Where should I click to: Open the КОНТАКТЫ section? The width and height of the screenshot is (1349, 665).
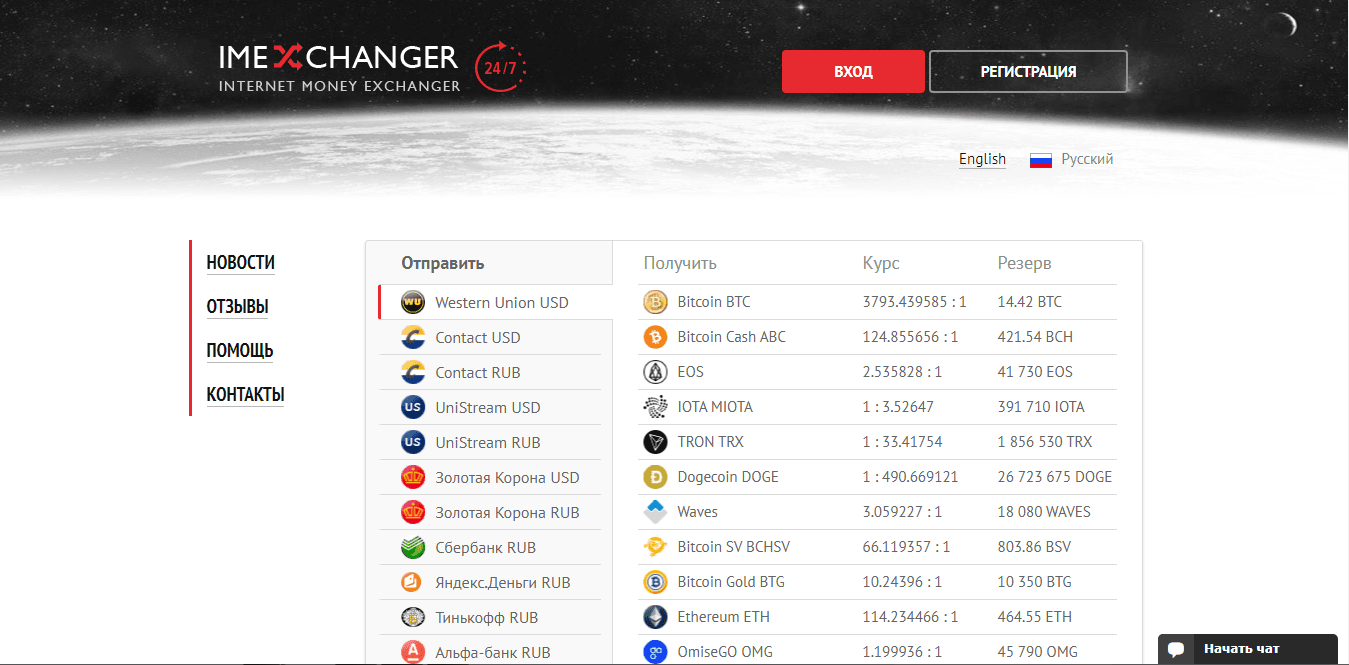[x=245, y=395]
